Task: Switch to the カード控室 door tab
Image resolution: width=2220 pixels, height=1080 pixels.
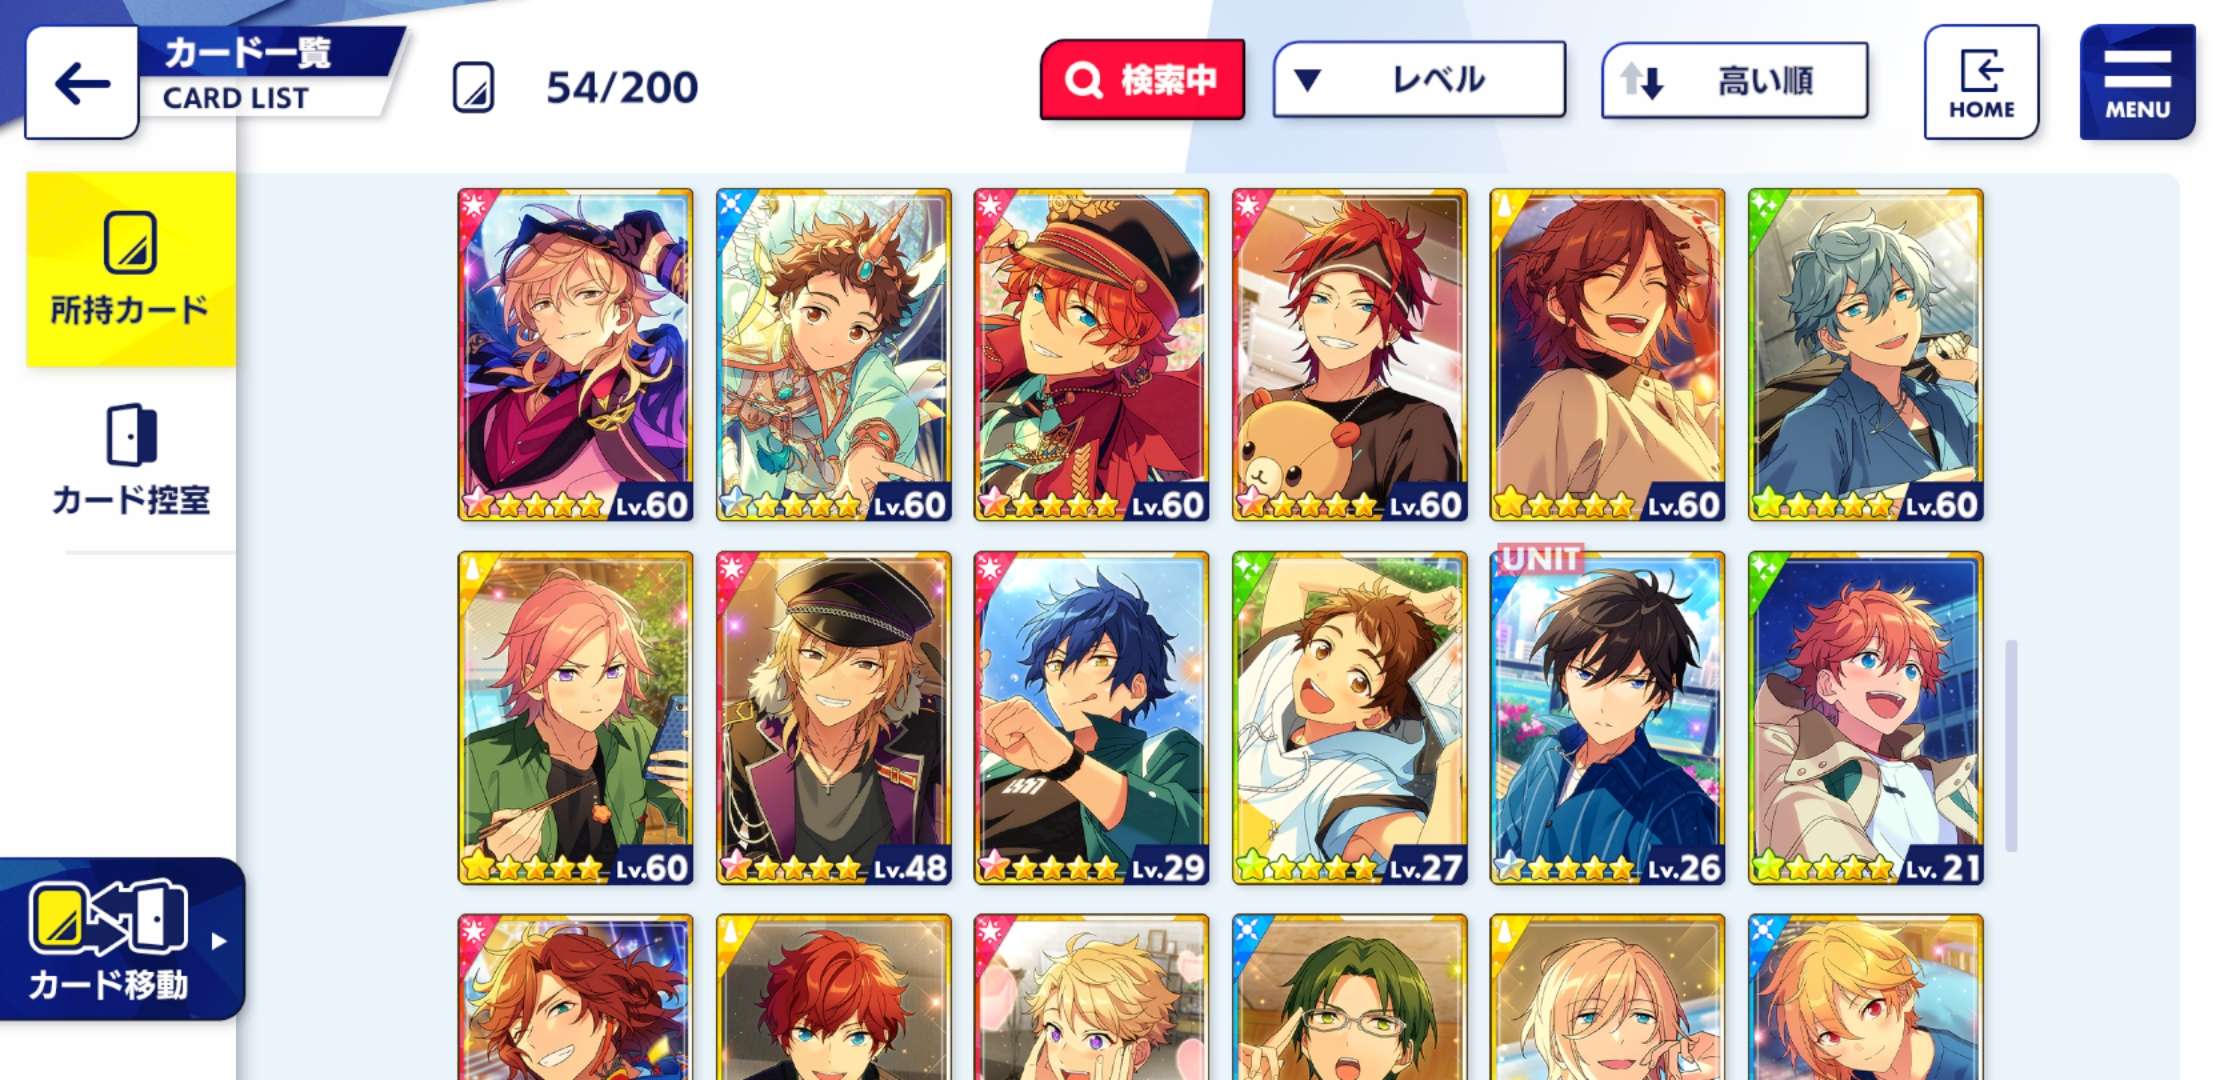Action: pos(131,460)
